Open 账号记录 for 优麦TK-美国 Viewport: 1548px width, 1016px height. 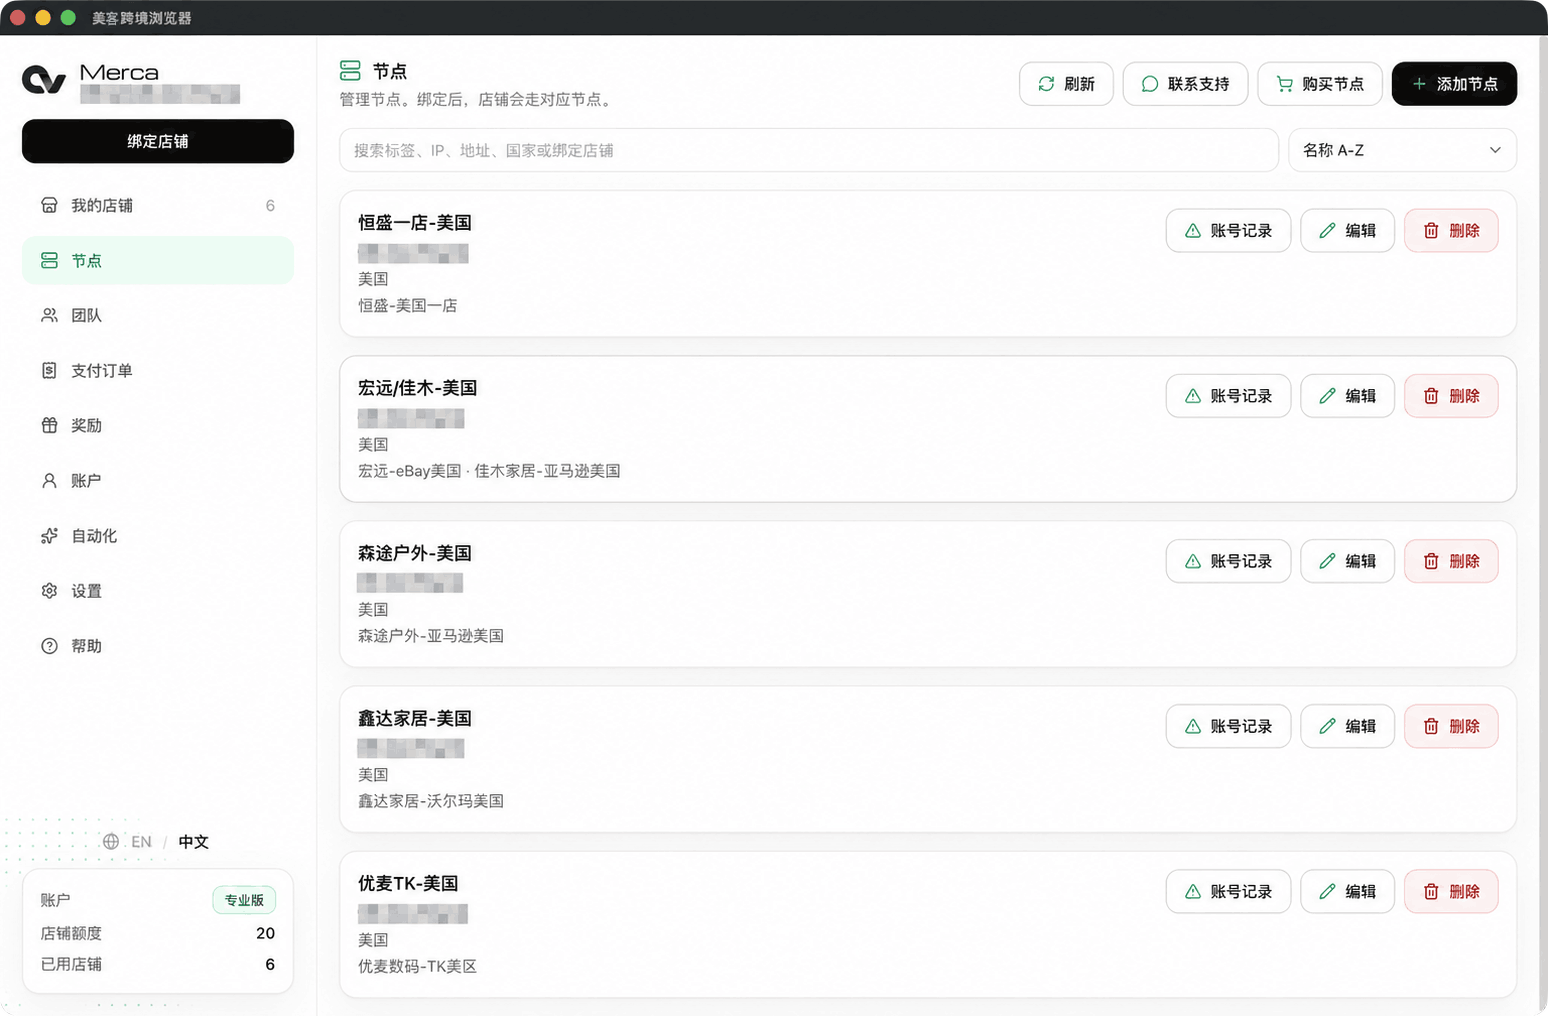(1228, 891)
